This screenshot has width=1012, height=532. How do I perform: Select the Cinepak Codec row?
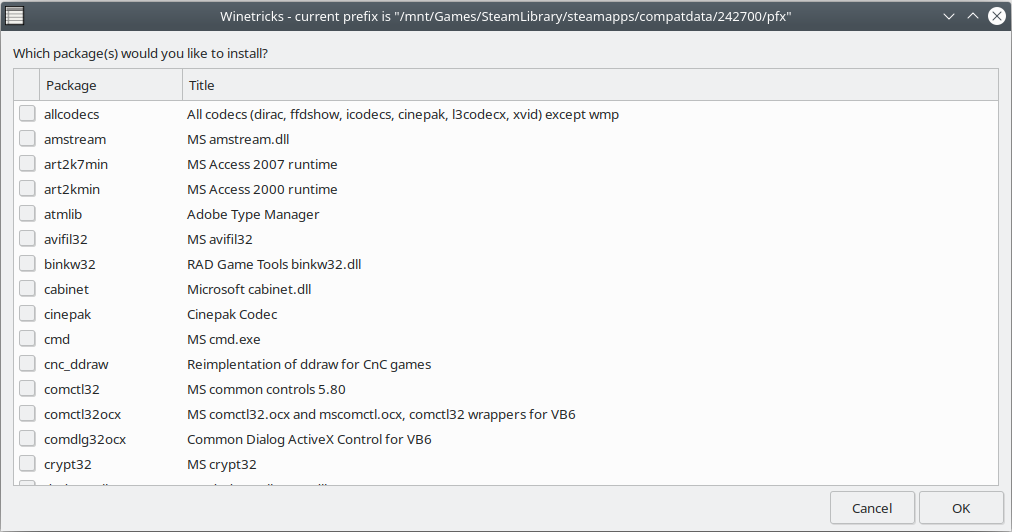(506, 314)
